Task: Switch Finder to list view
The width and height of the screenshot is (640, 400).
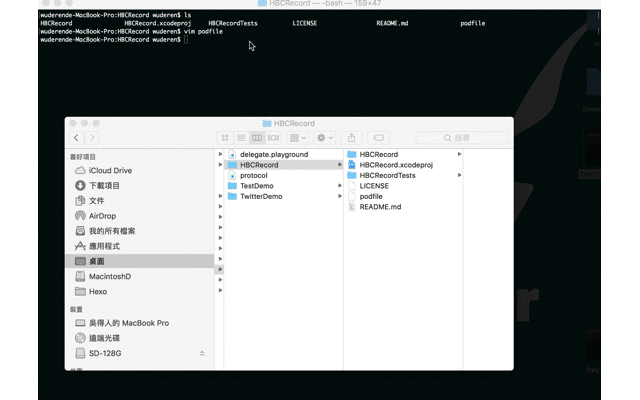Action: coord(241,138)
